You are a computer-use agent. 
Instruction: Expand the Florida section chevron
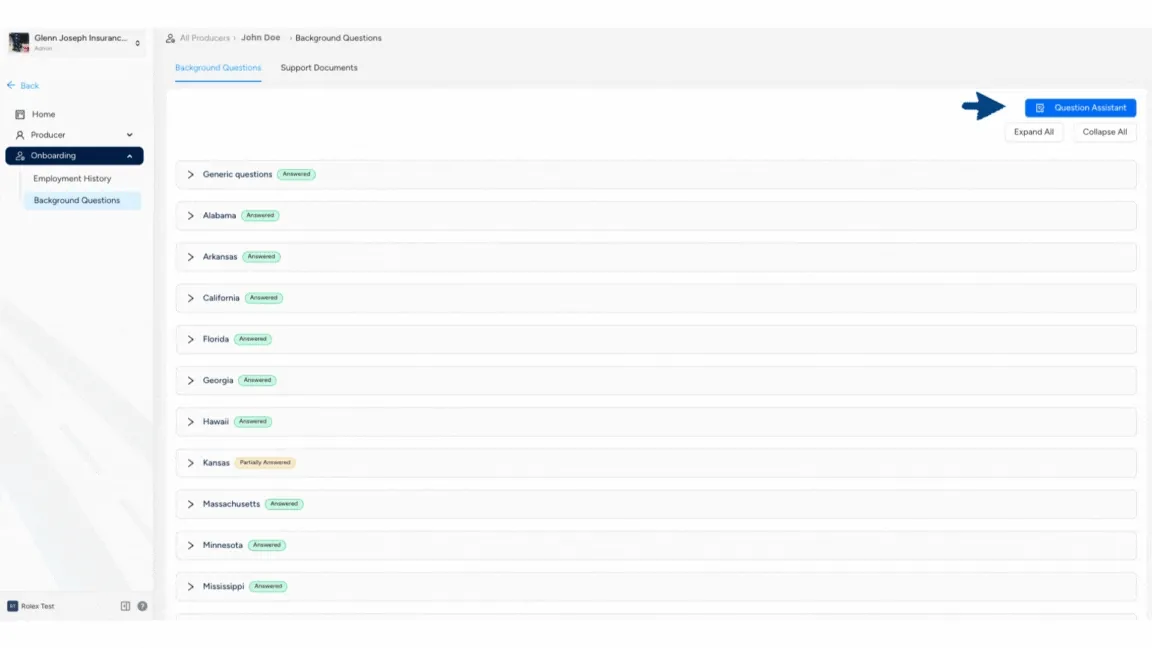190,339
